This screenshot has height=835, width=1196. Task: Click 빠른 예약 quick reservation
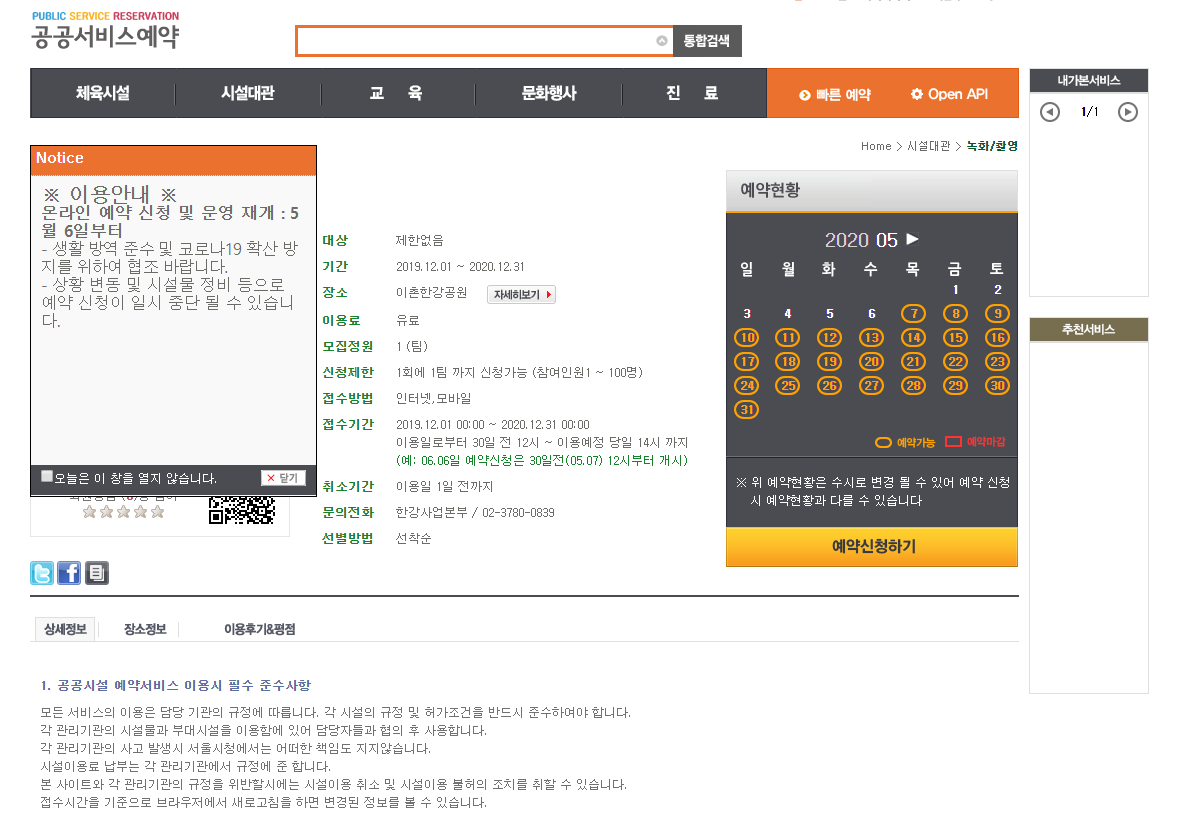click(x=835, y=95)
